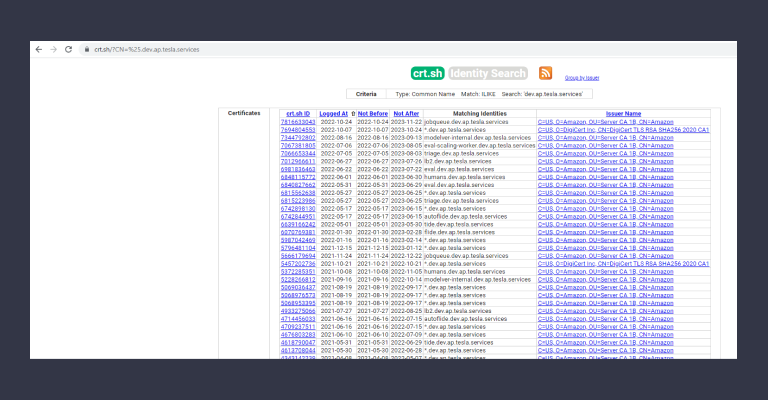Open certificate ID 7067381805
Image resolution: width=768 pixels, height=400 pixels.
coord(298,145)
